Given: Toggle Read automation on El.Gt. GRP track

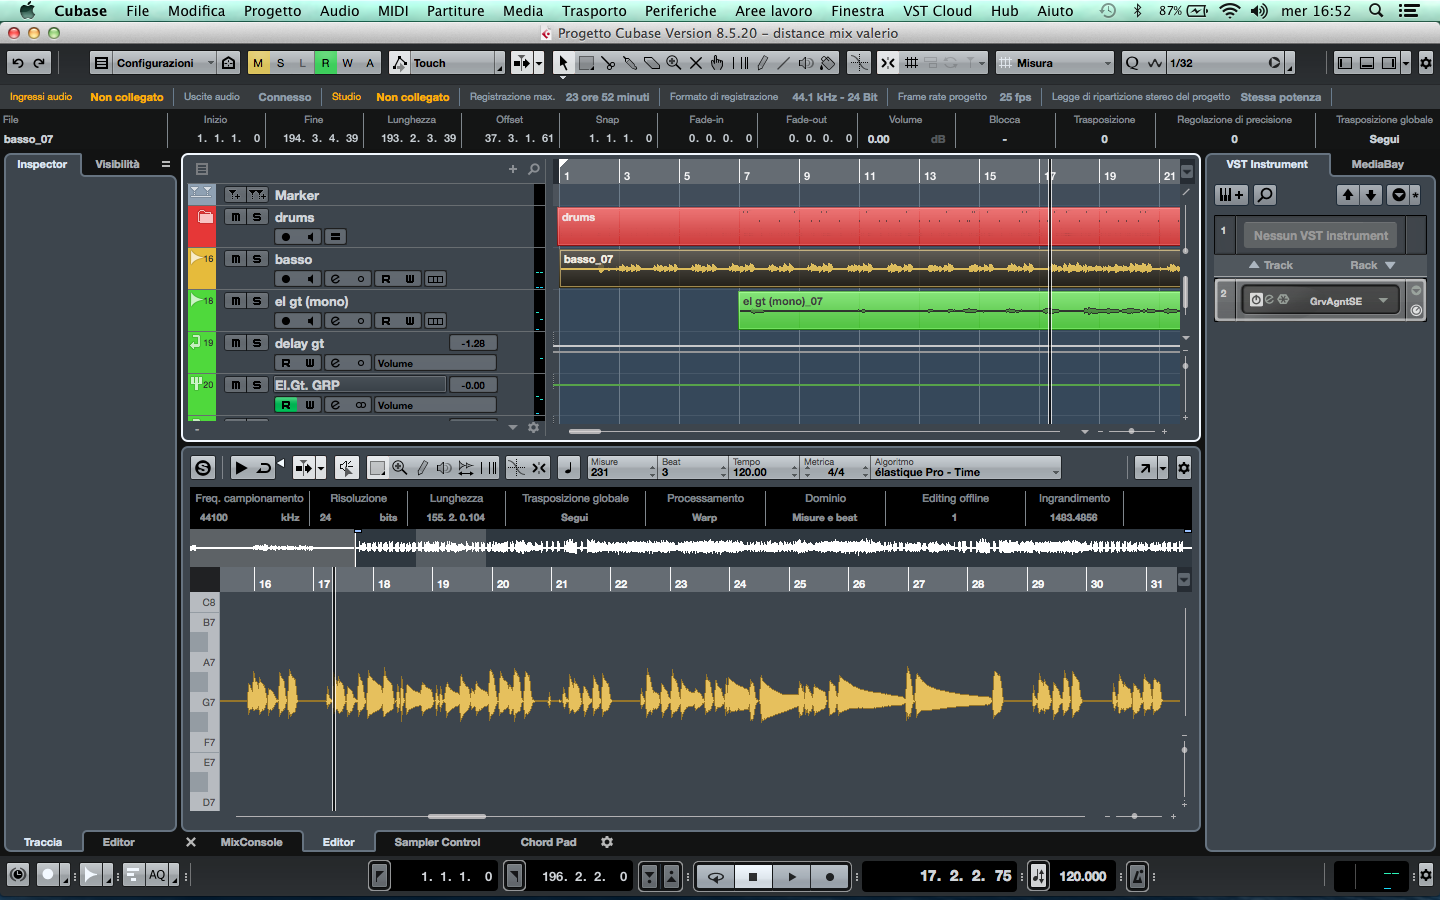Looking at the screenshot, I should click(286, 405).
